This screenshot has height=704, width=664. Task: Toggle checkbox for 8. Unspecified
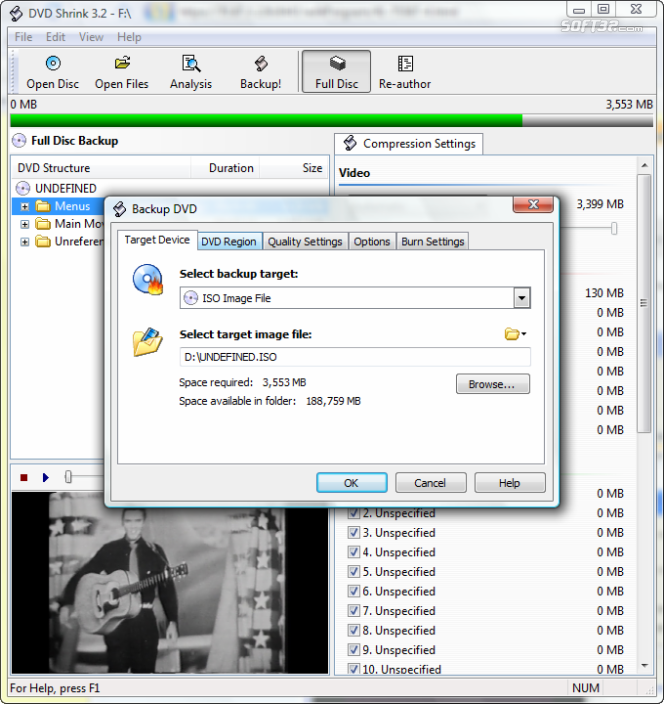354,630
